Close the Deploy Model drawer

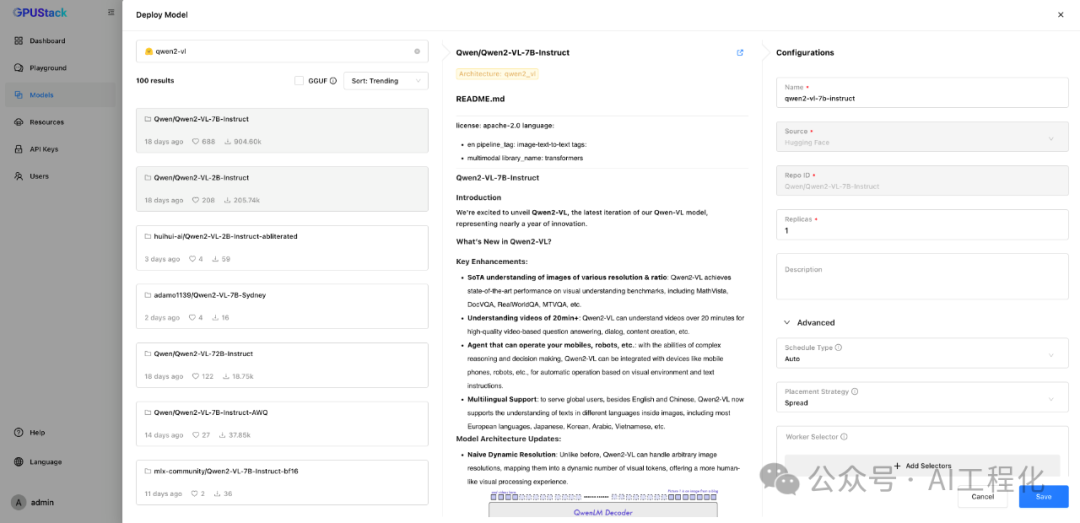pos(1061,14)
